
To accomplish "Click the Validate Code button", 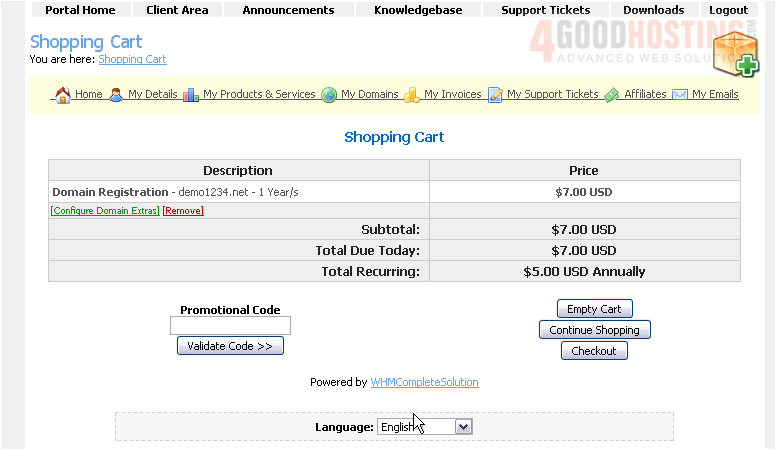I will pos(230,346).
